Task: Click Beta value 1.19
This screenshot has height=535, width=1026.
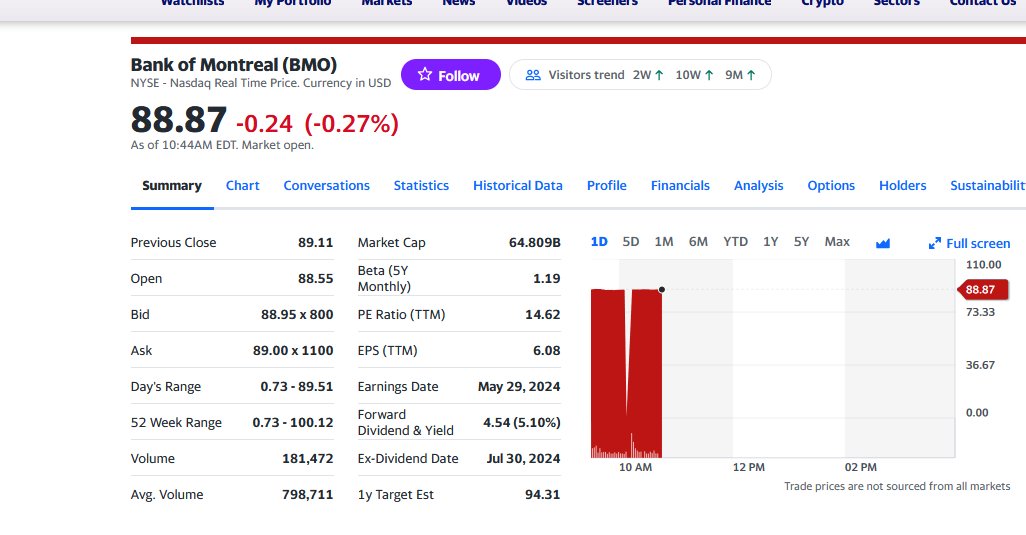Action: click(546, 279)
